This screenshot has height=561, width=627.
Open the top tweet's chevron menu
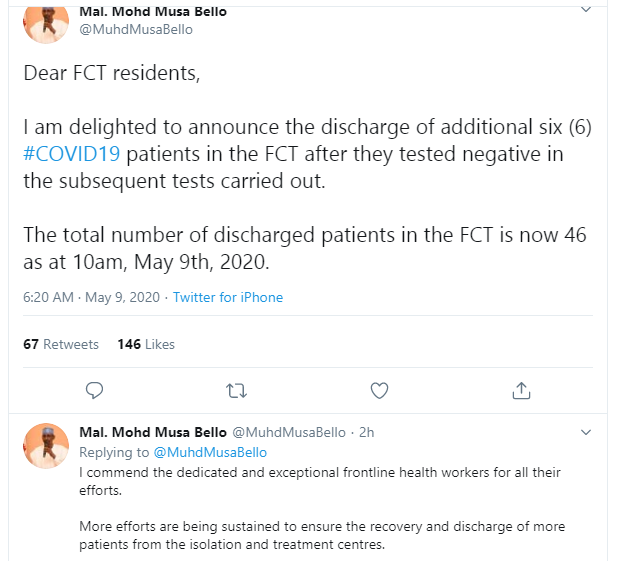pyautogui.click(x=586, y=10)
